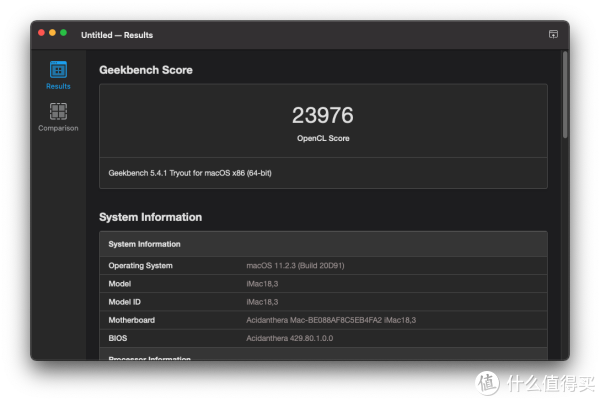The image size is (600, 401).
Task: Select the BIOS row label
Action: 118,338
